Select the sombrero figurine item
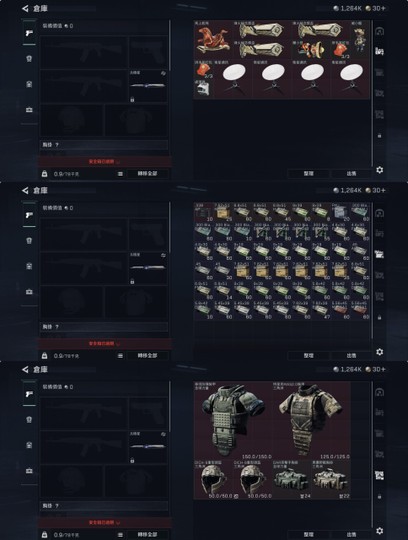The width and height of the screenshot is (408, 540). (x=311, y=50)
